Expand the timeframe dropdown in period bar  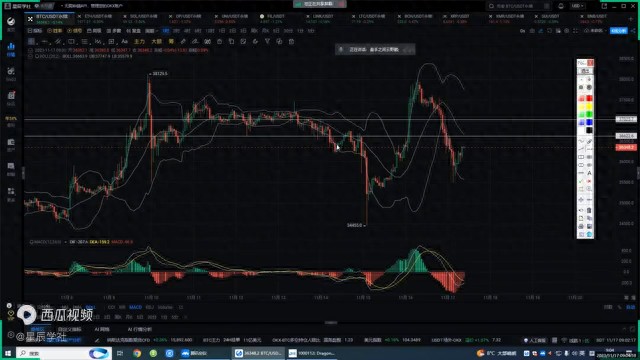pos(152,31)
